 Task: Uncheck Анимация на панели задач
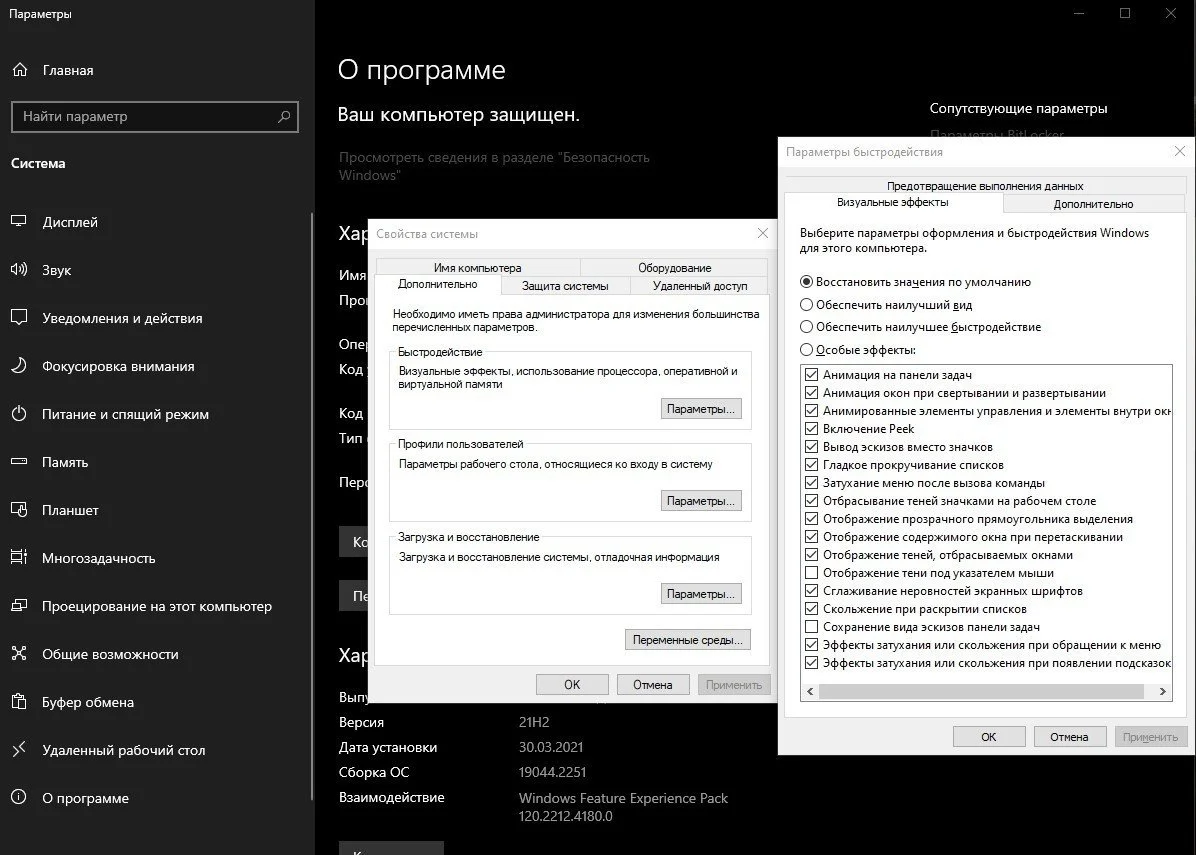click(x=812, y=374)
